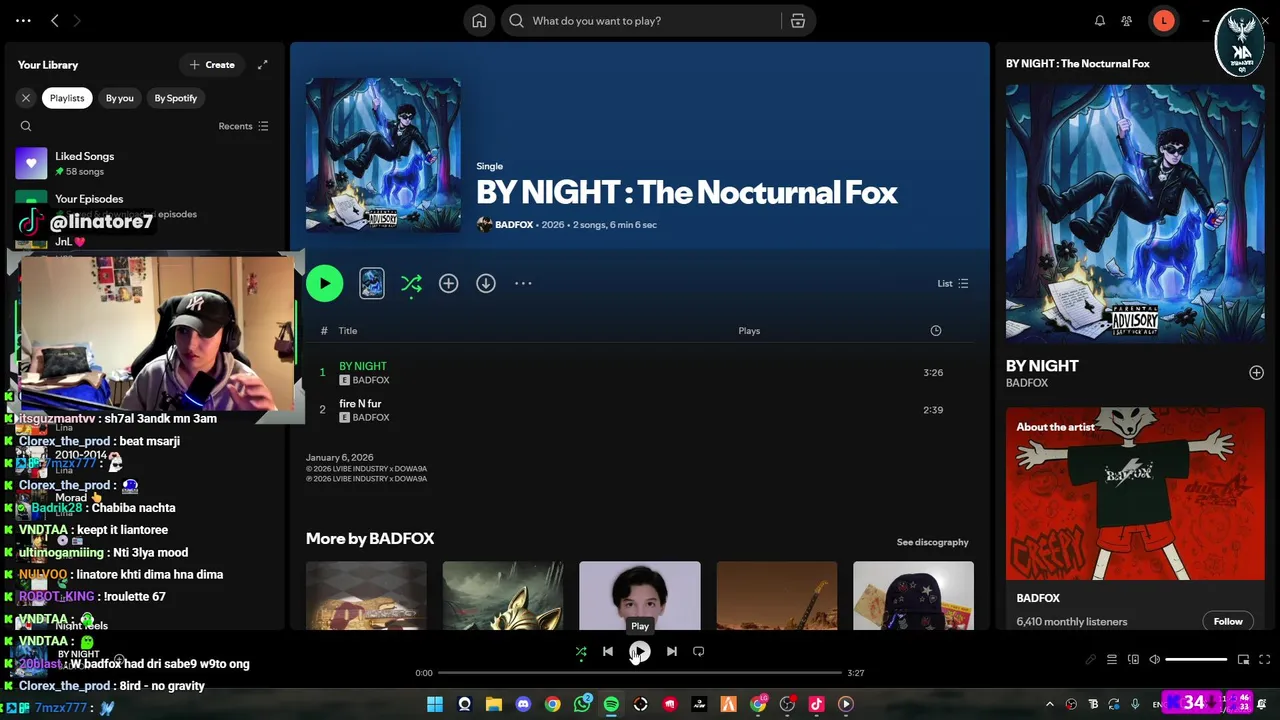Click the BADFOX link under fire N fur
The height and width of the screenshot is (720, 1280).
point(371,417)
